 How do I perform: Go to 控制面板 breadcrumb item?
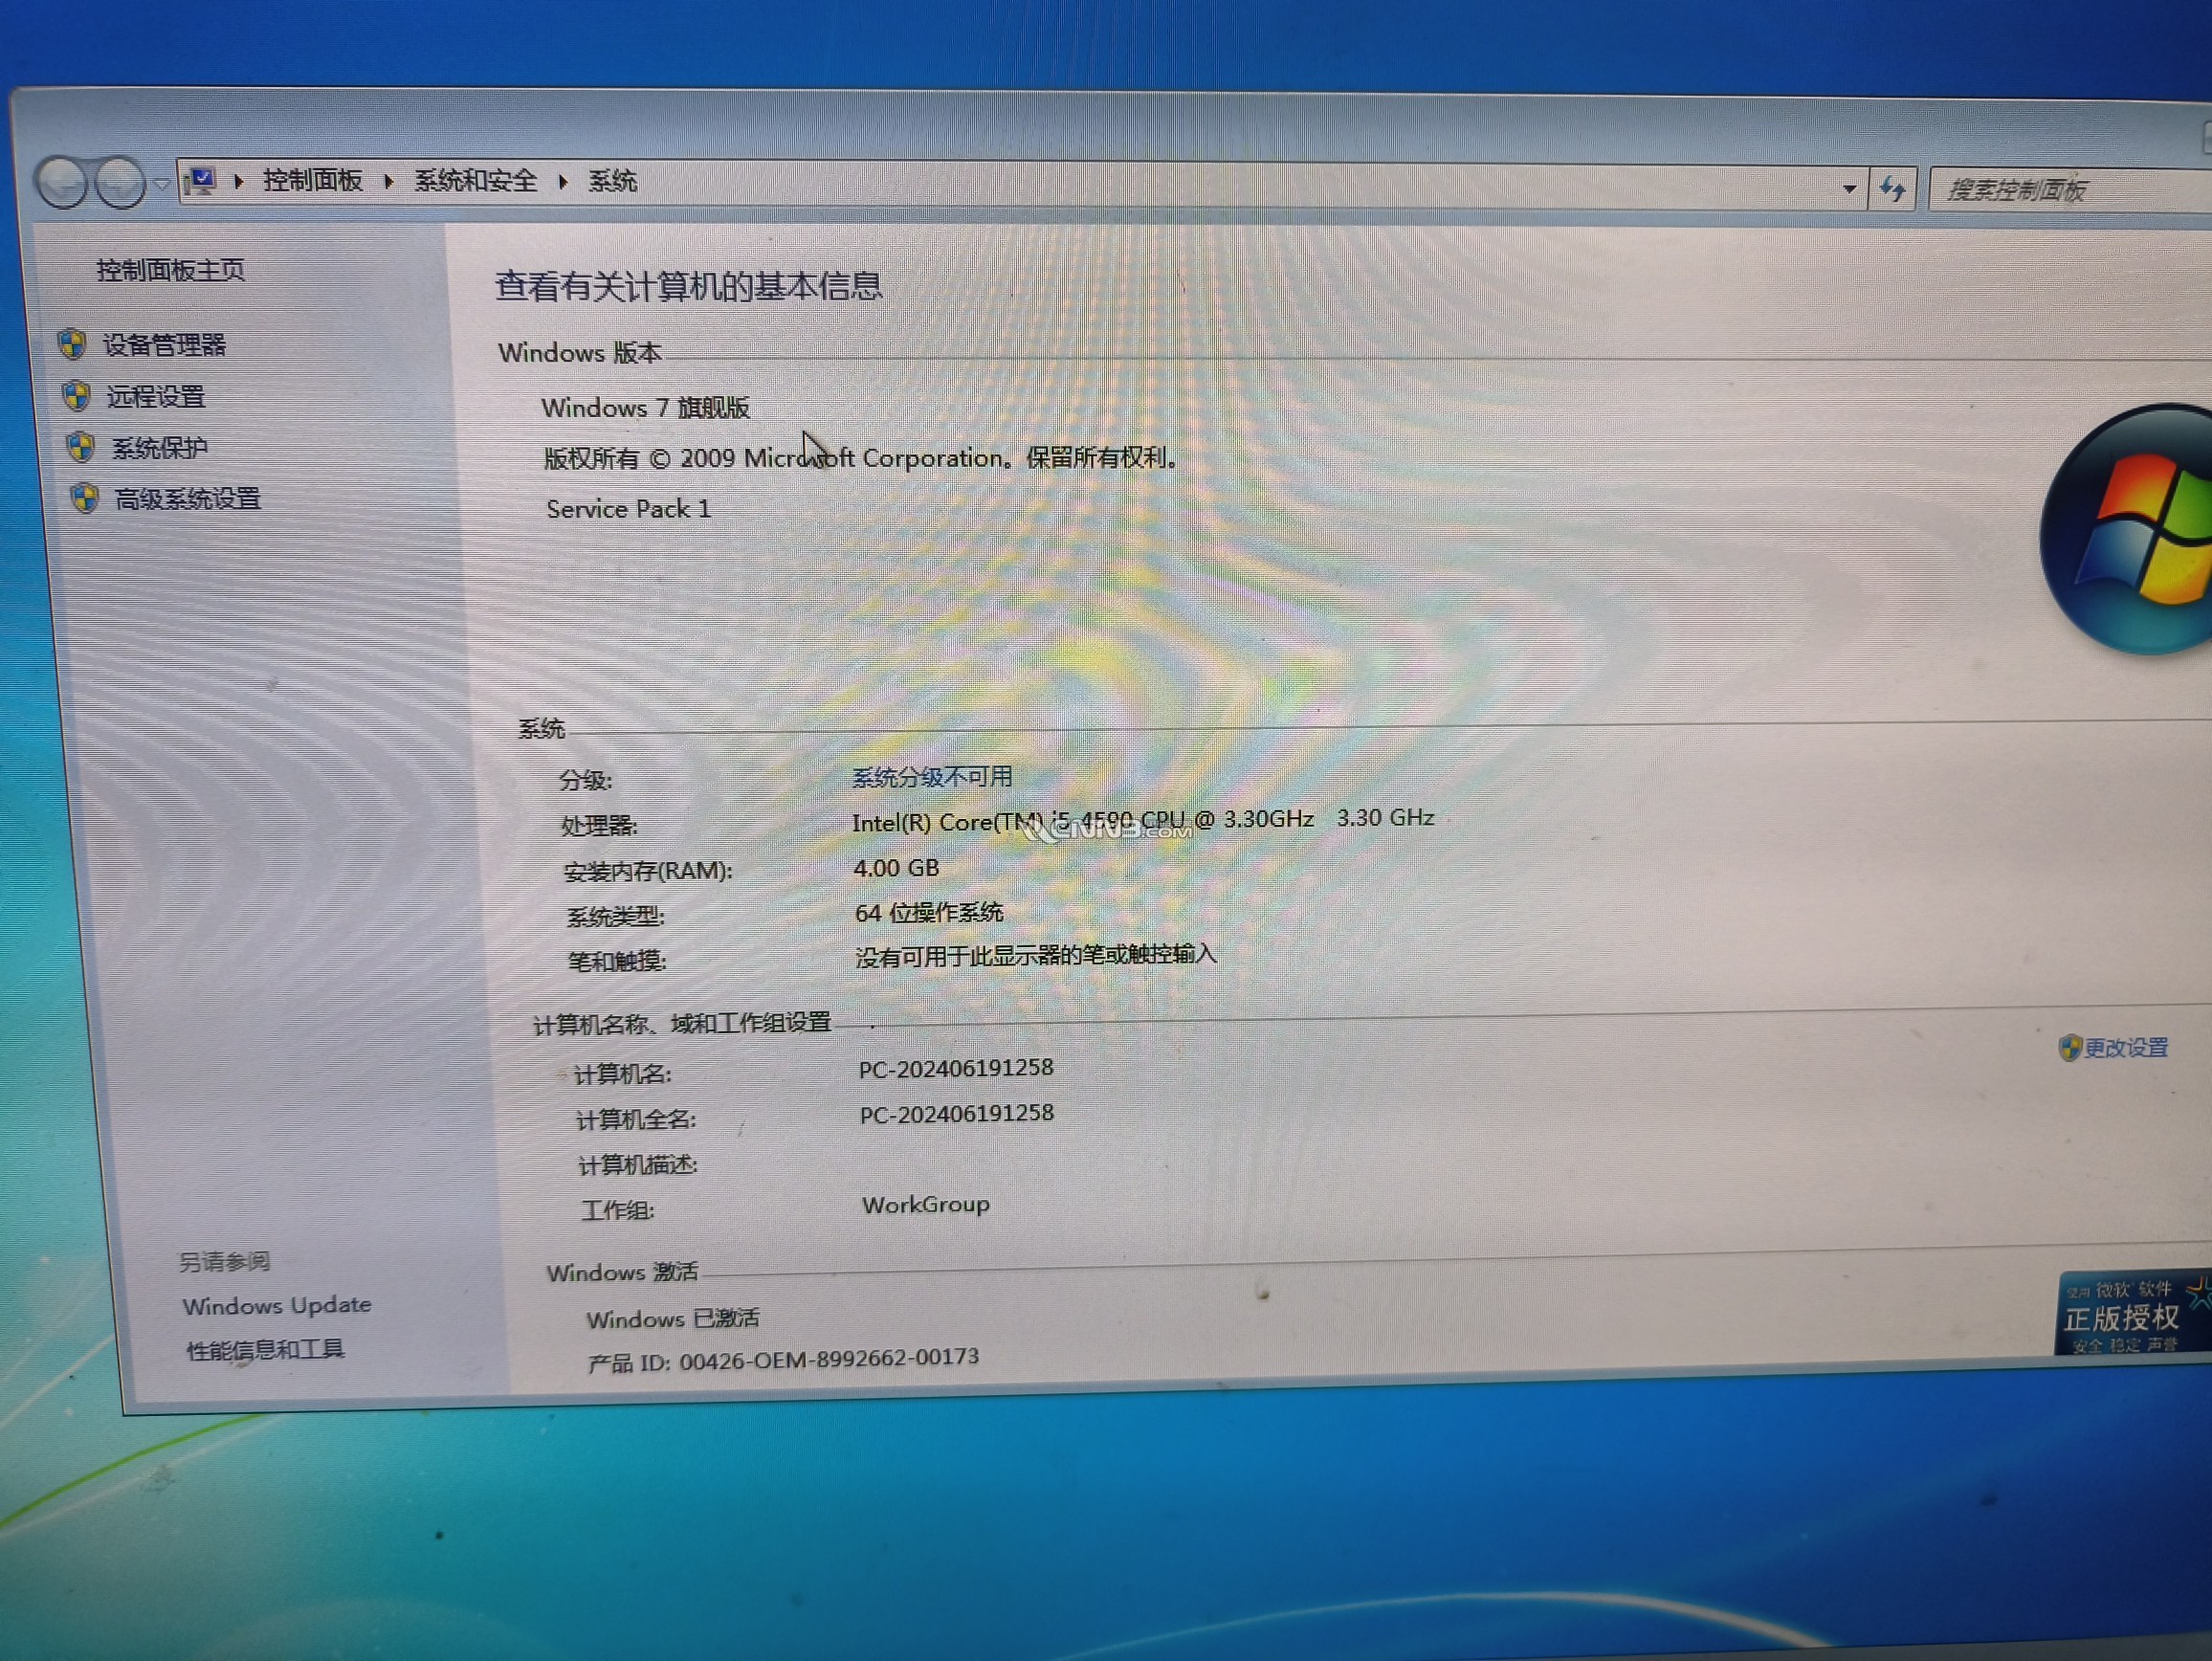pos(312,181)
